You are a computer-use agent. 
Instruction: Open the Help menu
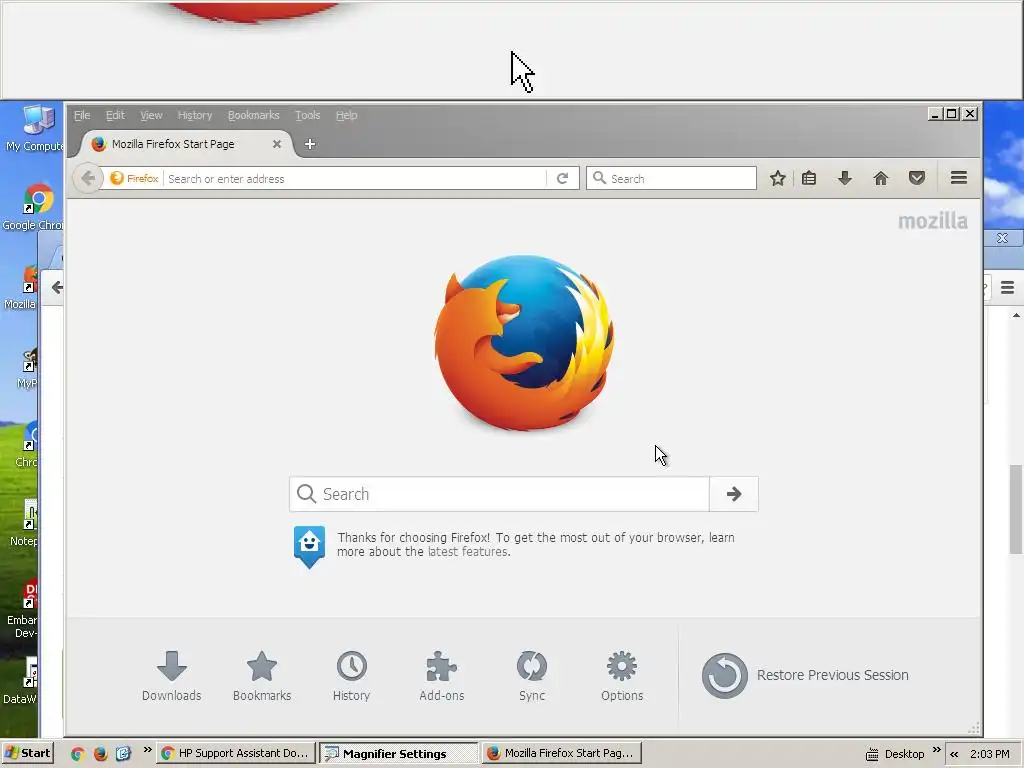click(x=346, y=115)
